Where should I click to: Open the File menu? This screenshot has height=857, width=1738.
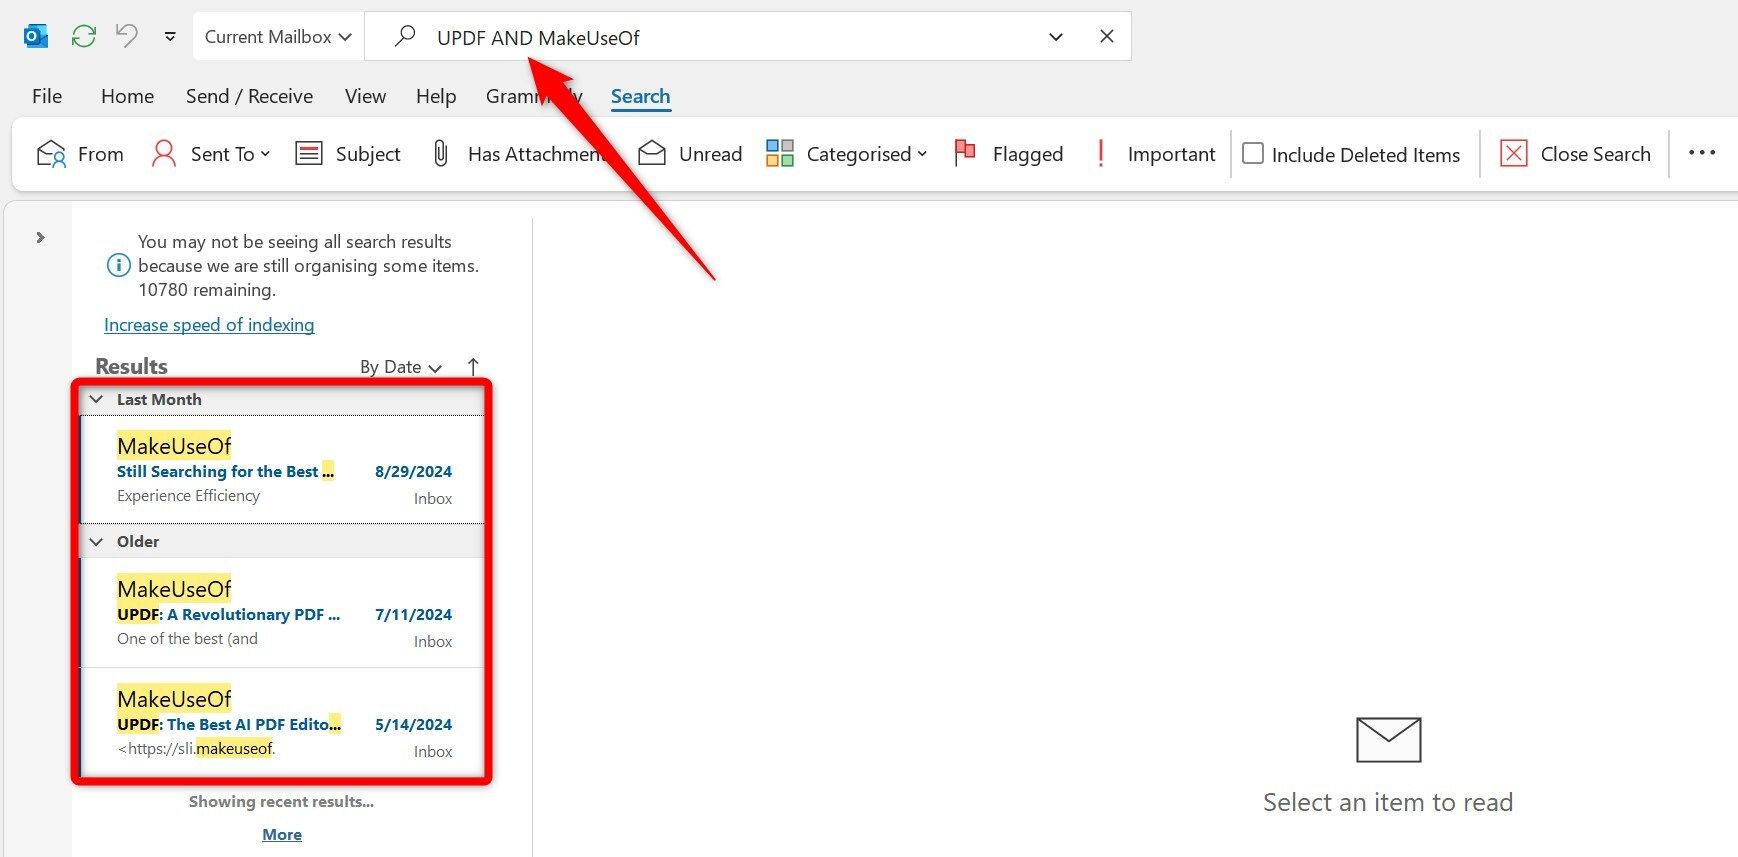(x=47, y=96)
